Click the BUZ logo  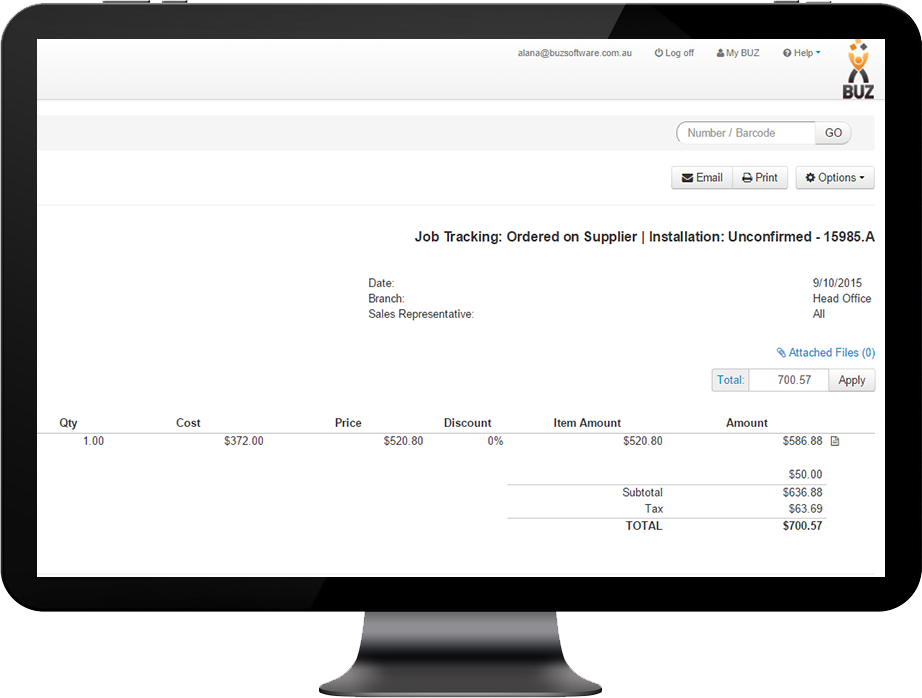click(857, 70)
